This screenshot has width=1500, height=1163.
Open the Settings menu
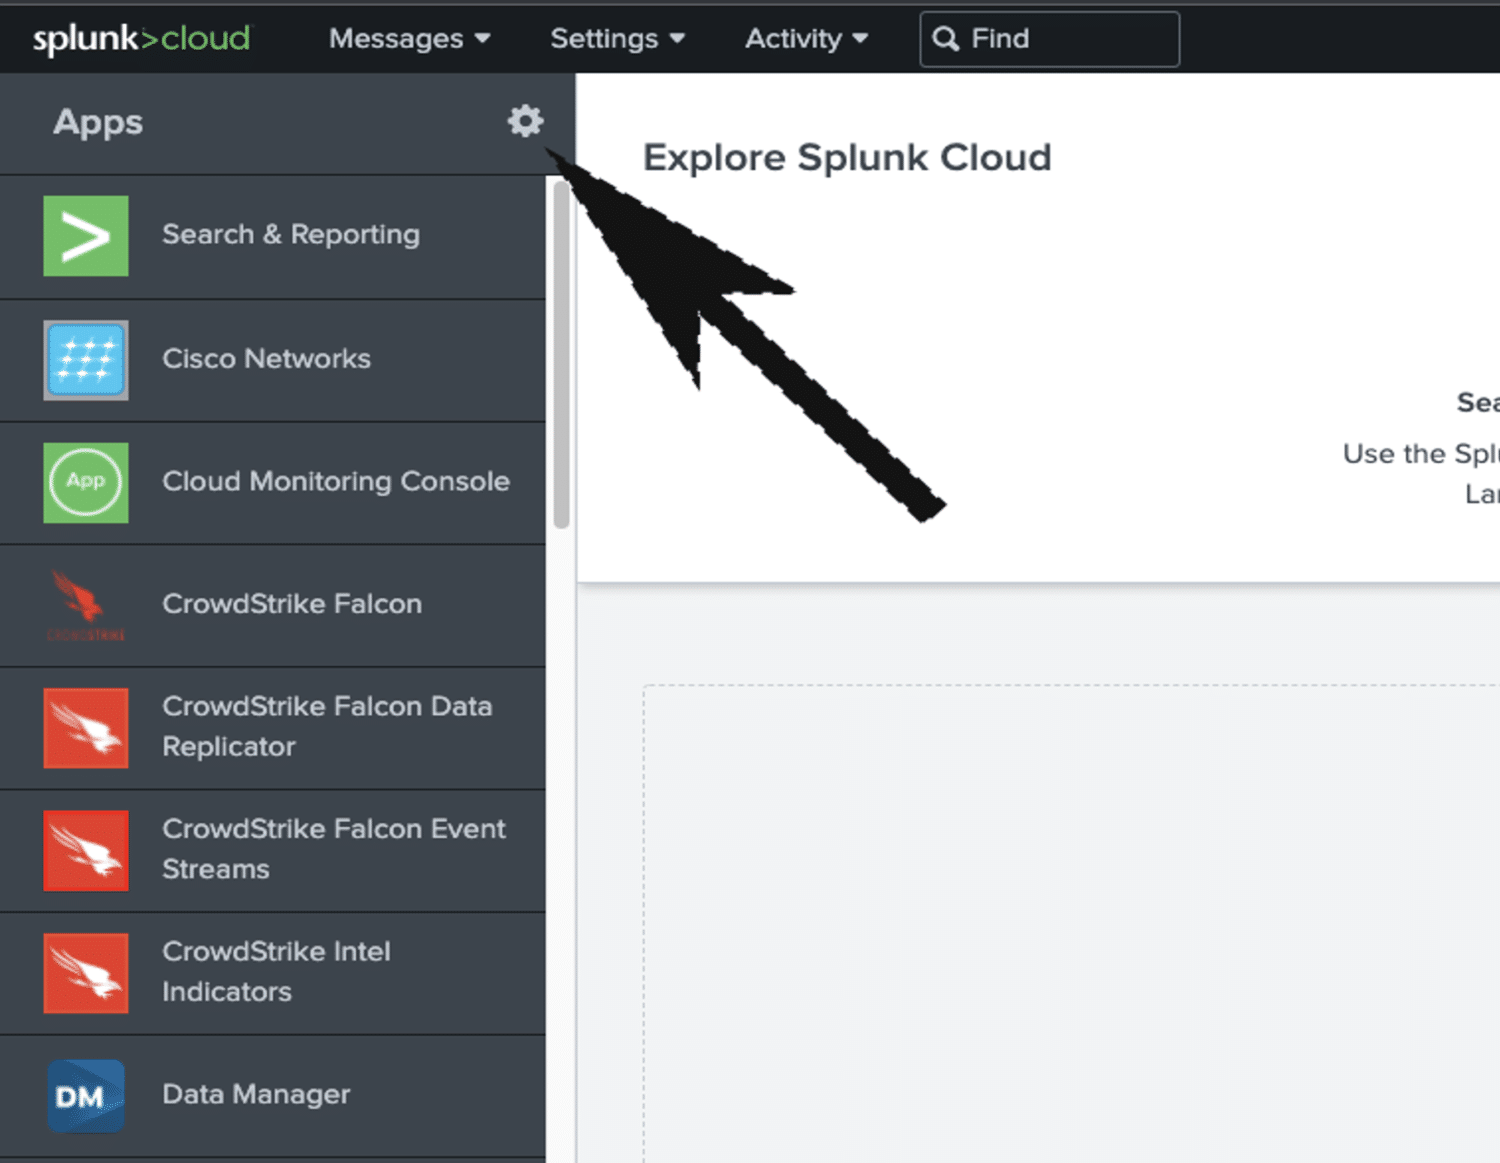click(x=604, y=38)
